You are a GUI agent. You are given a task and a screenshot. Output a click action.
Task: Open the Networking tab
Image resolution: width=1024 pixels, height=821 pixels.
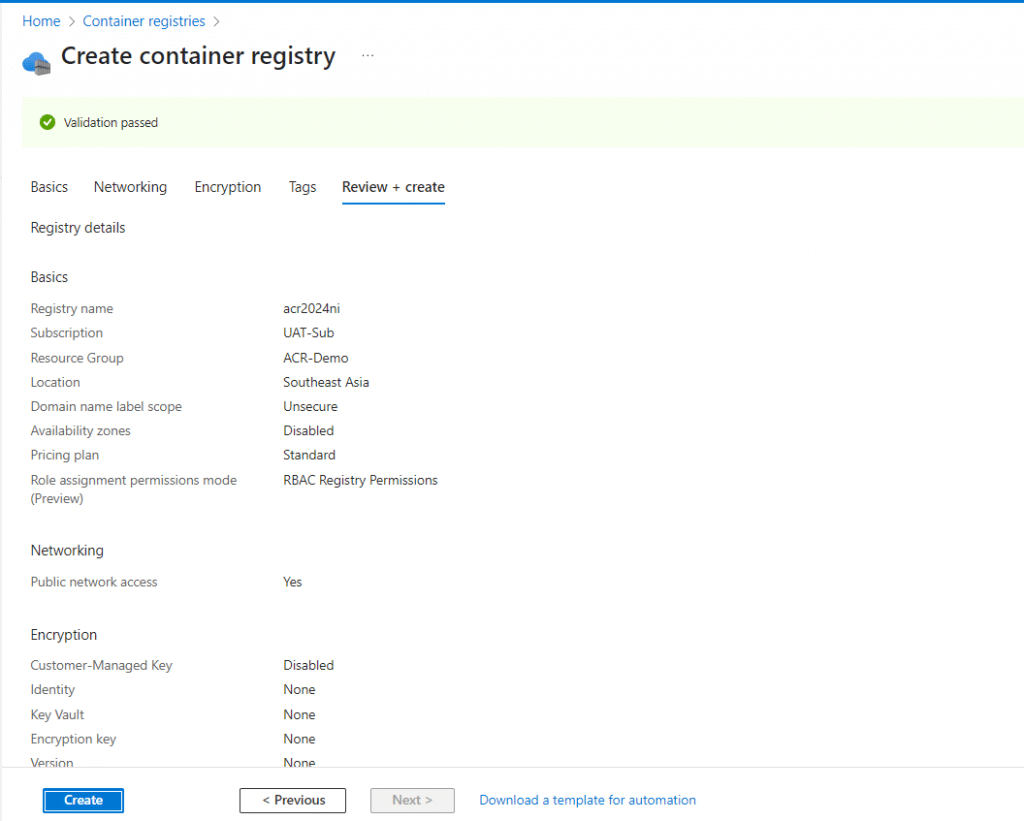click(x=130, y=187)
